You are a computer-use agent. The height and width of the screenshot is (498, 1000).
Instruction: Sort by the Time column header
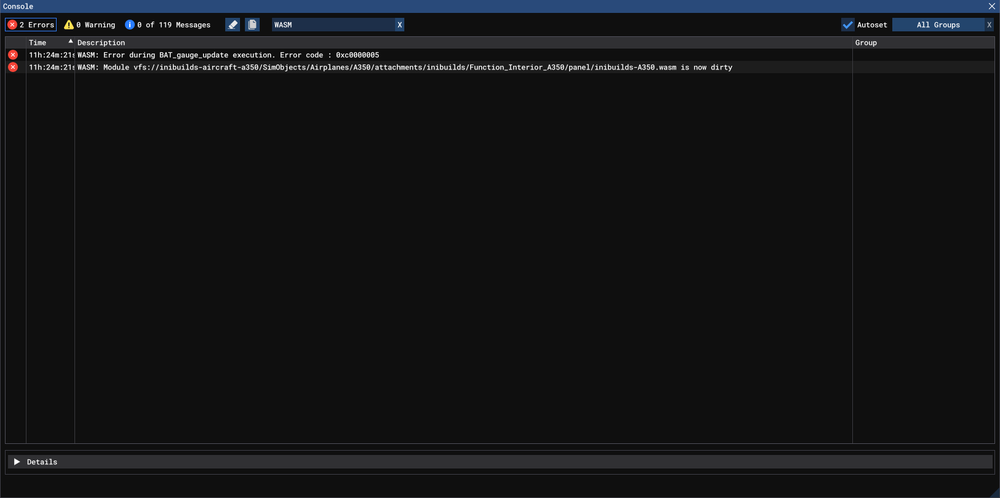coord(38,43)
